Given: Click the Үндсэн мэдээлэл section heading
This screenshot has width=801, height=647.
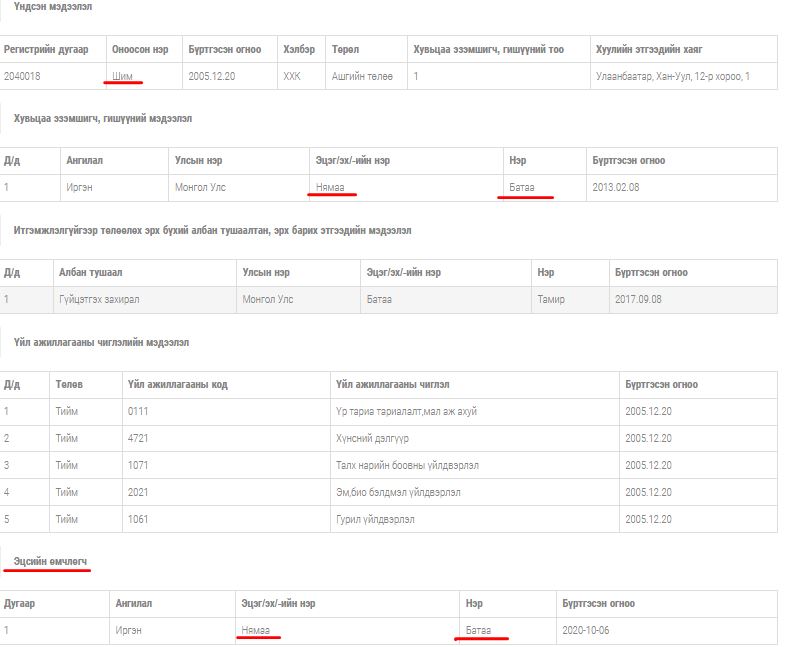Looking at the screenshot, I should 52,6.
